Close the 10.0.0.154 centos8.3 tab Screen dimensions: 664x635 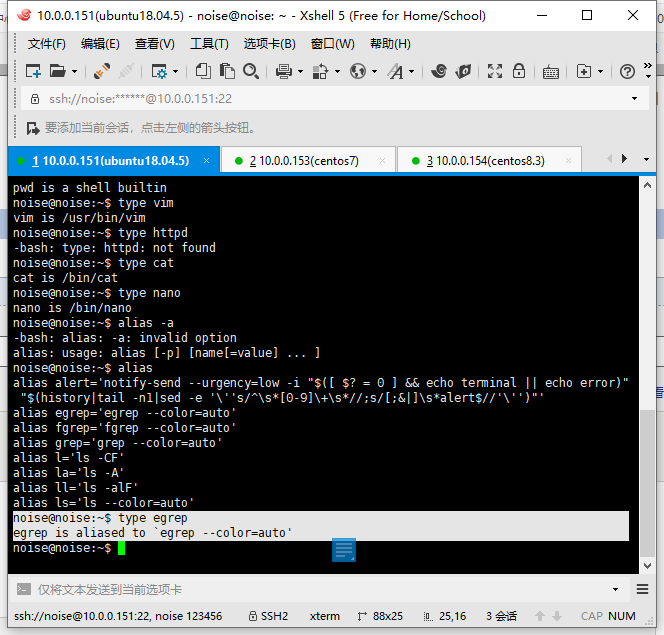click(568, 160)
